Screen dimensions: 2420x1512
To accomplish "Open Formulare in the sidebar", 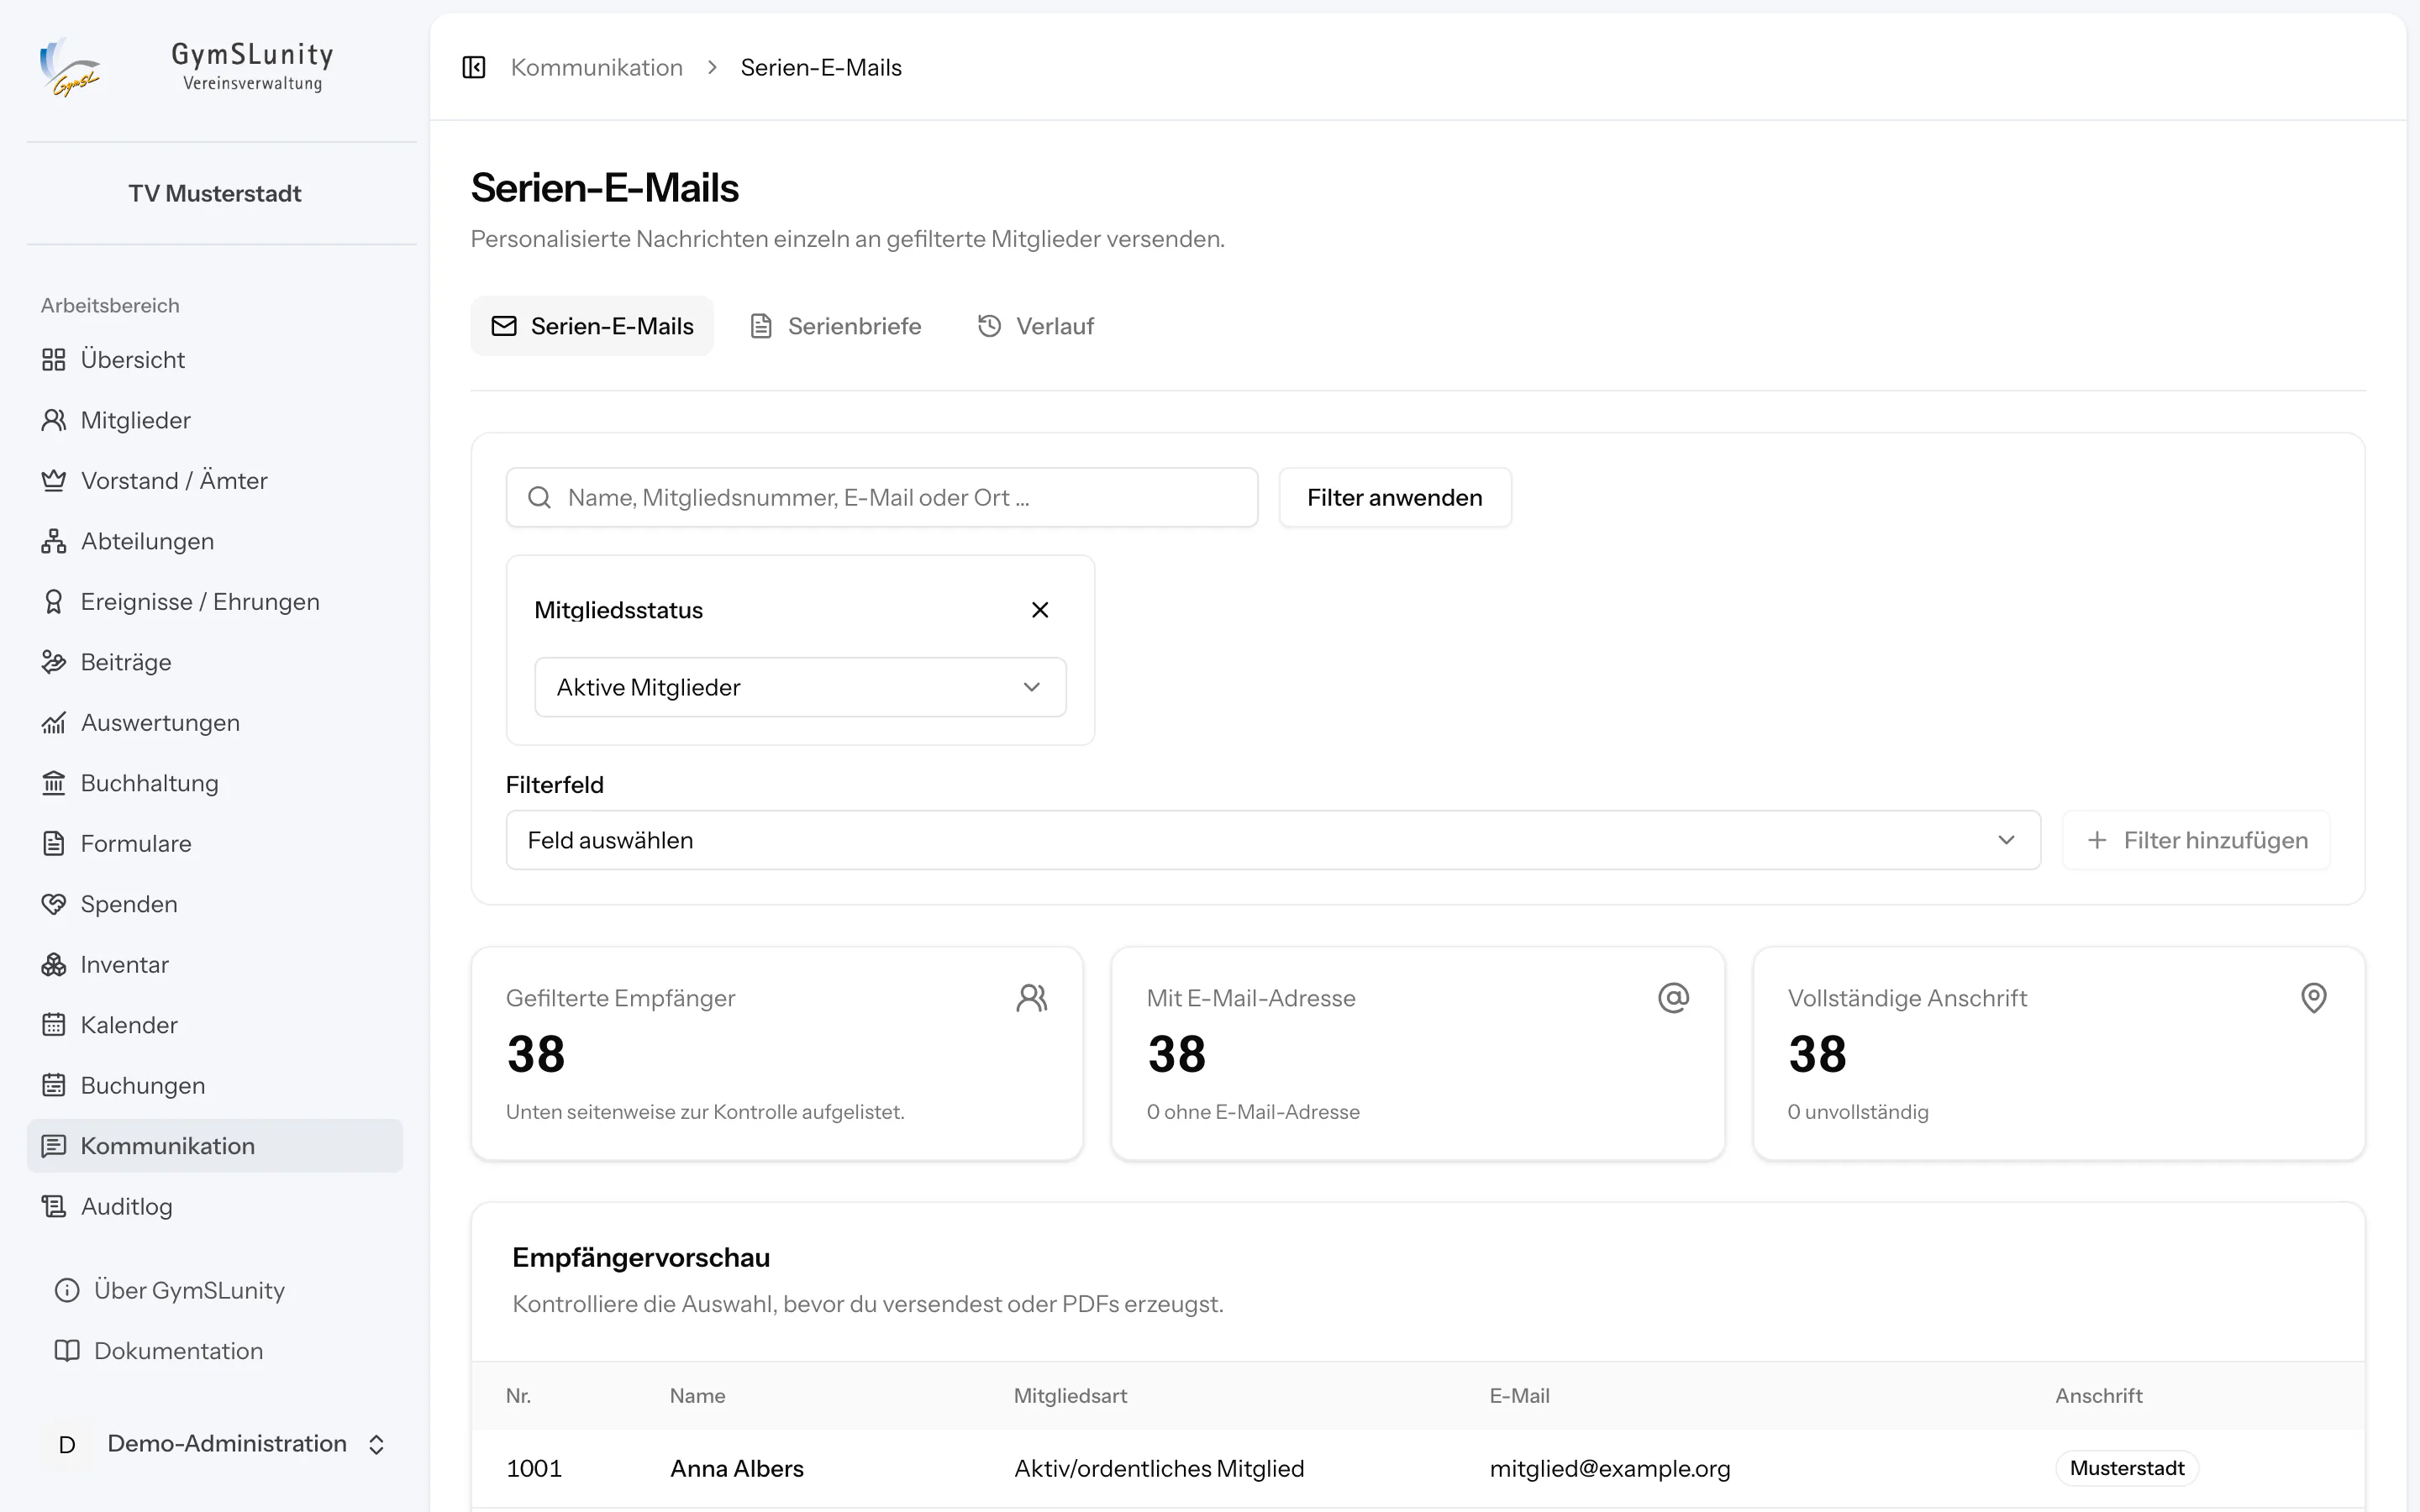I will tap(215, 844).
